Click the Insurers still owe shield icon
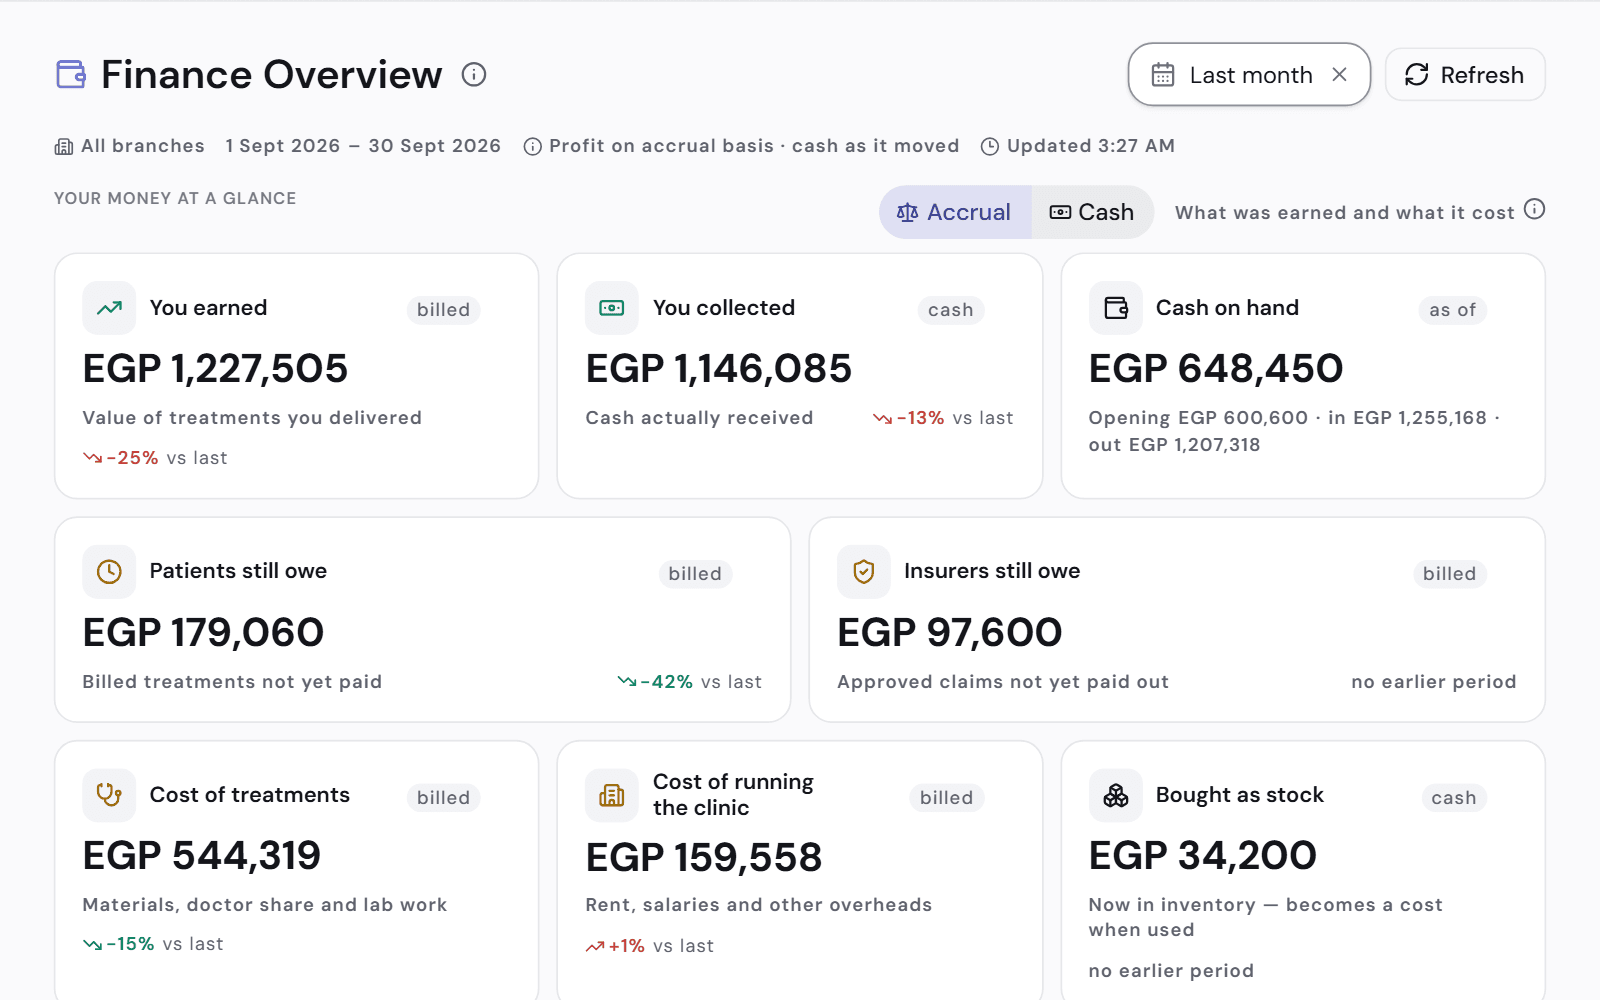1600x1000 pixels. coord(864,571)
